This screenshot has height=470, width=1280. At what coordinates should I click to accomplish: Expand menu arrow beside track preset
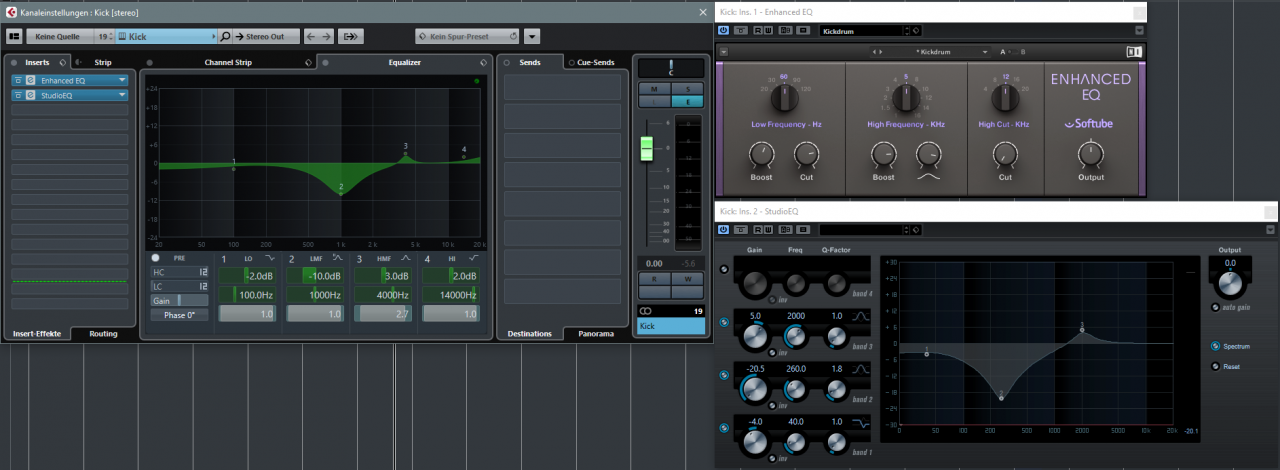tap(531, 36)
